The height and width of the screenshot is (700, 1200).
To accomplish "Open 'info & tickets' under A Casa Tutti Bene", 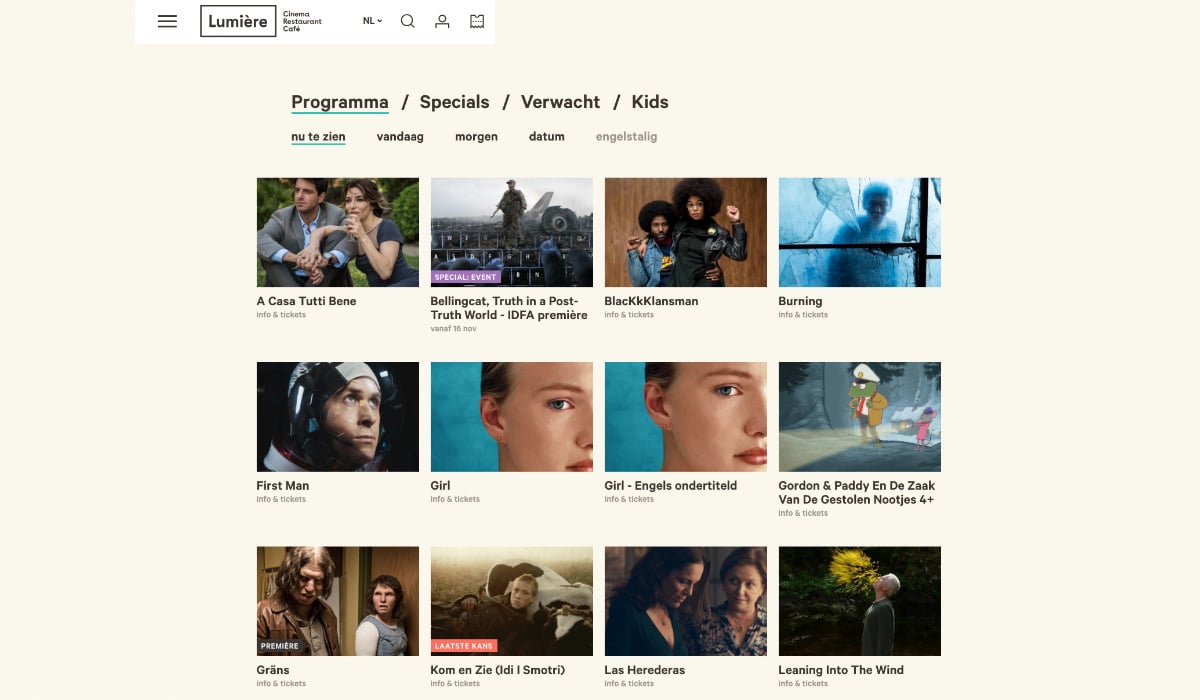I will 281,315.
